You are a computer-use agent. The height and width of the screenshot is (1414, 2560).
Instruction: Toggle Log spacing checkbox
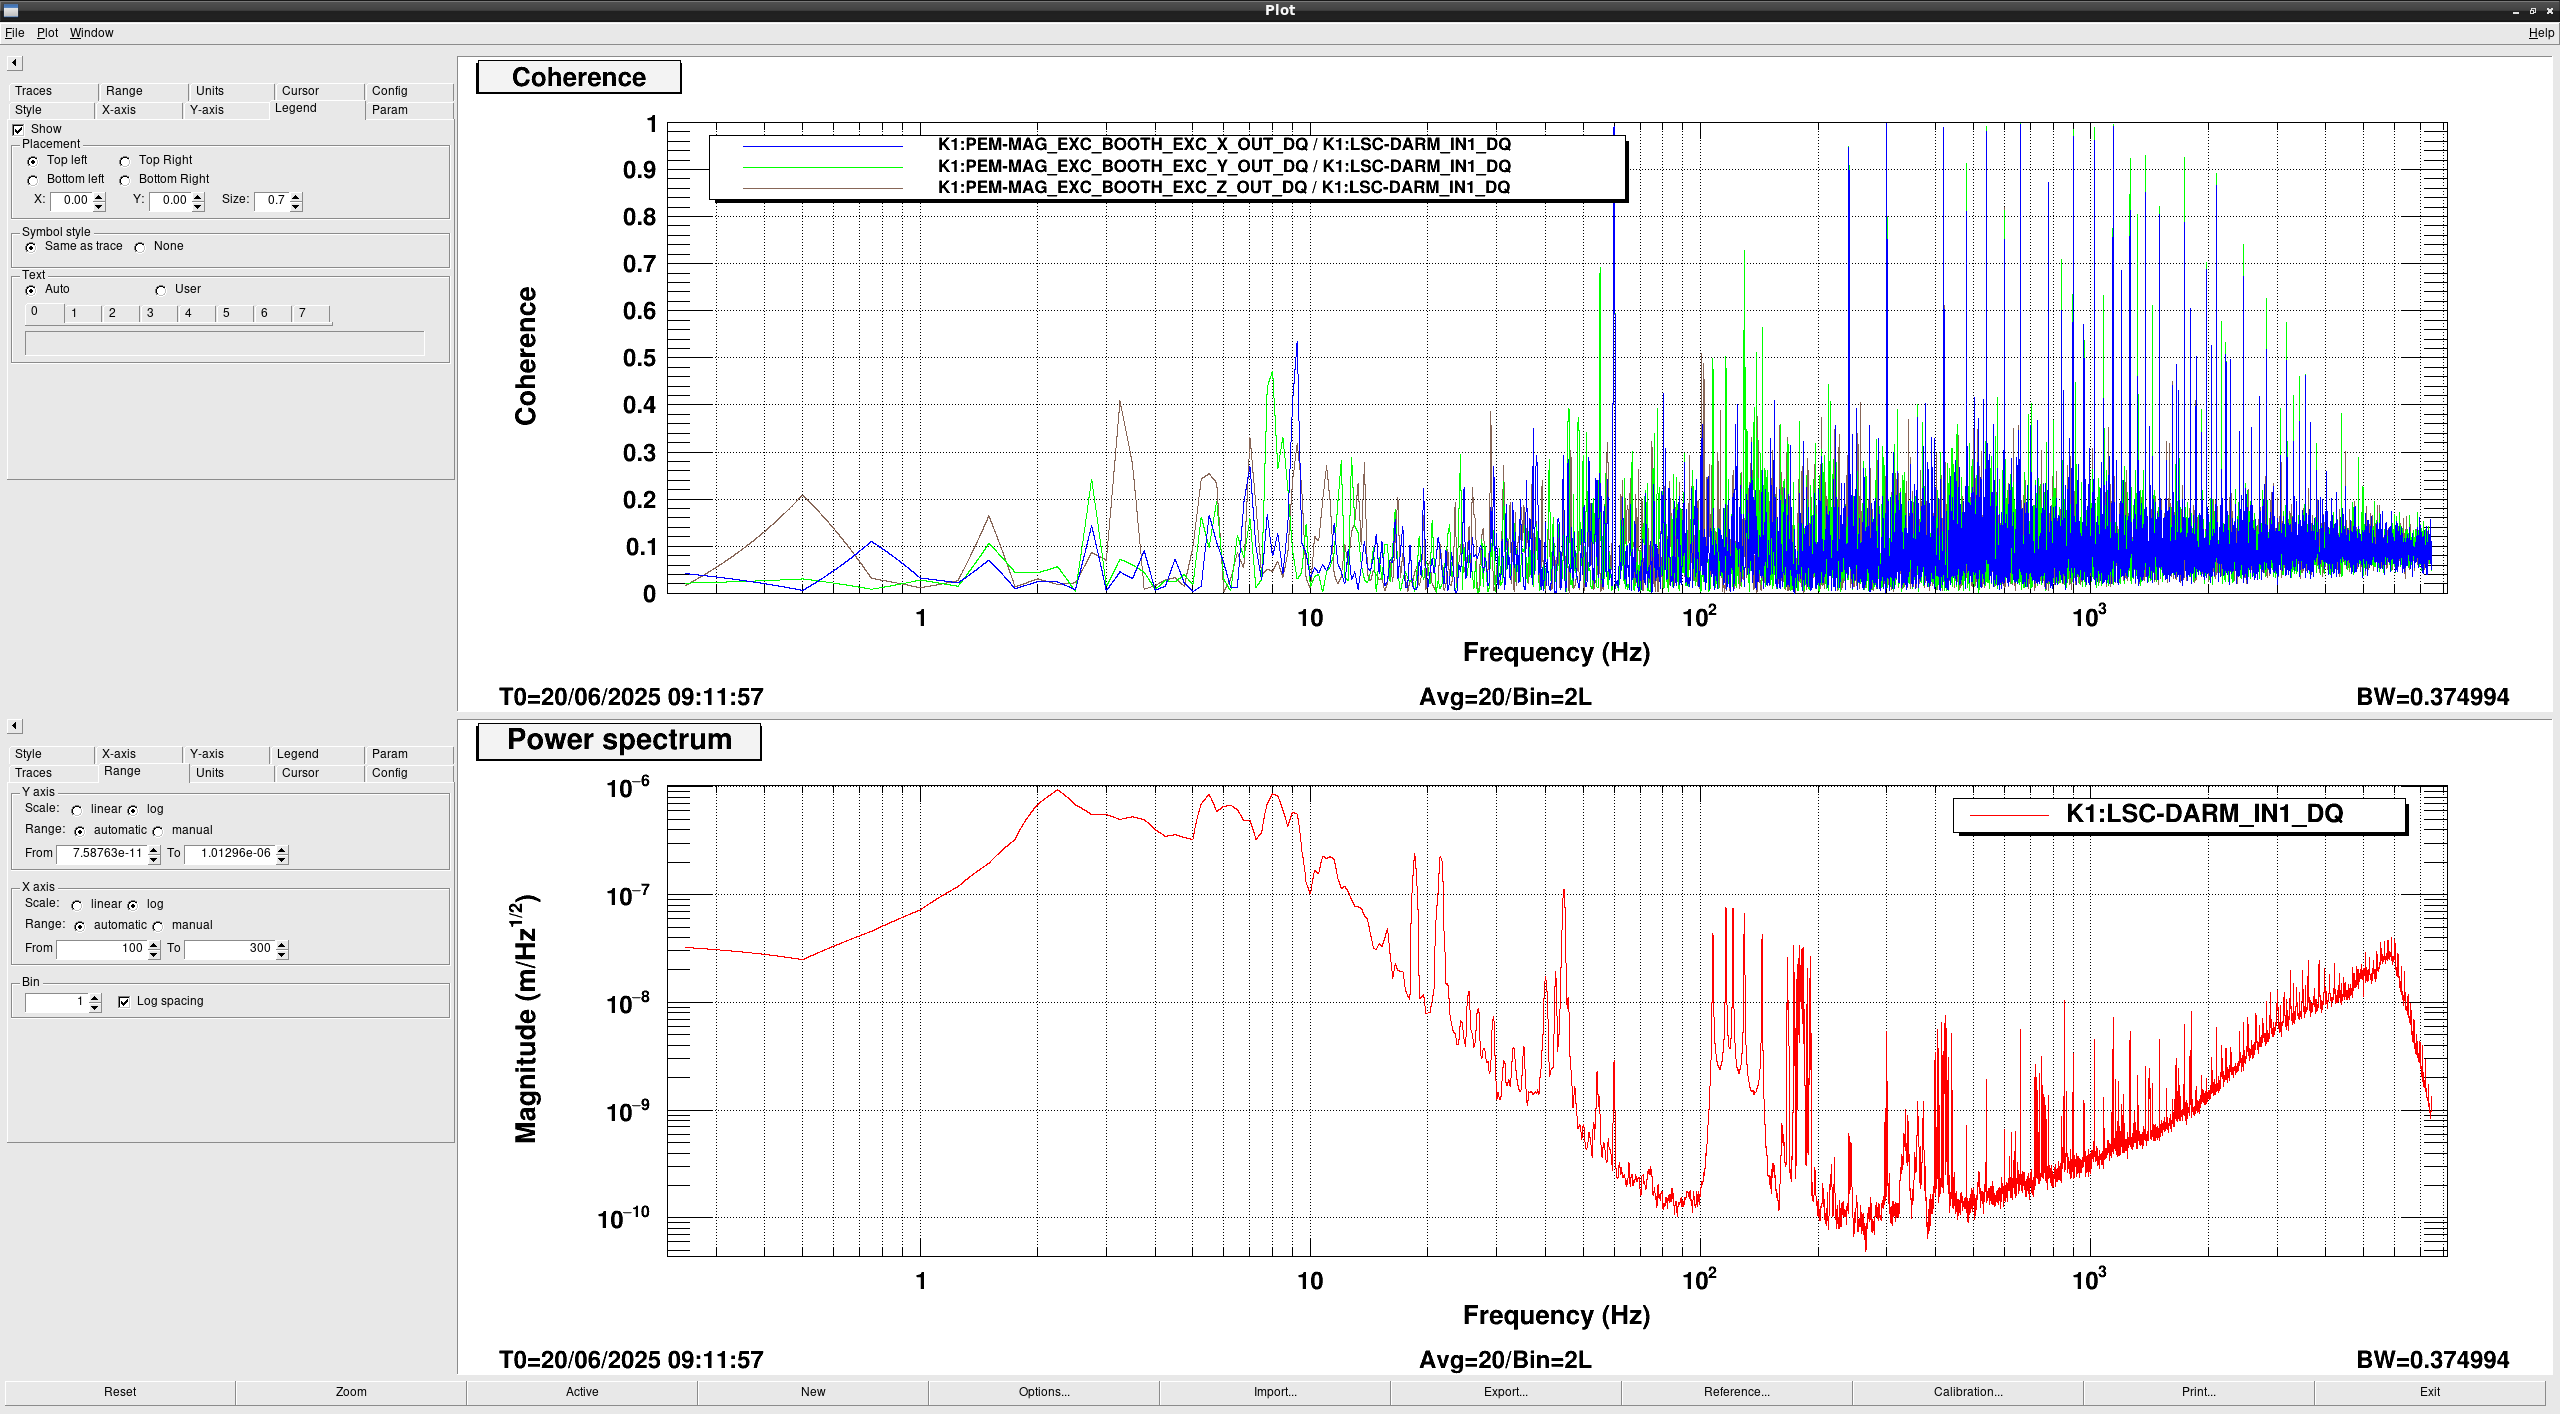pos(124,1002)
